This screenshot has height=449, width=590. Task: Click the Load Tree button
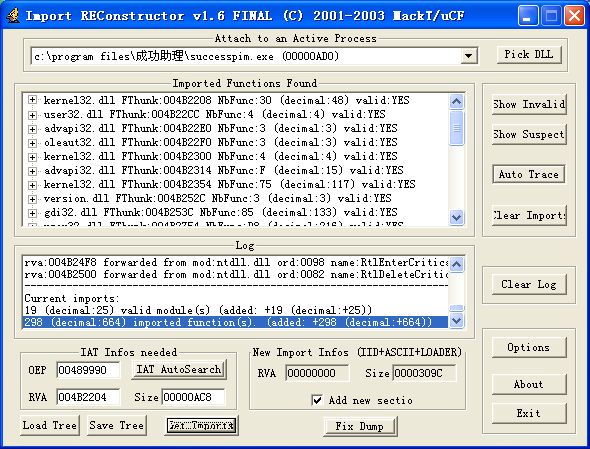click(x=50, y=426)
